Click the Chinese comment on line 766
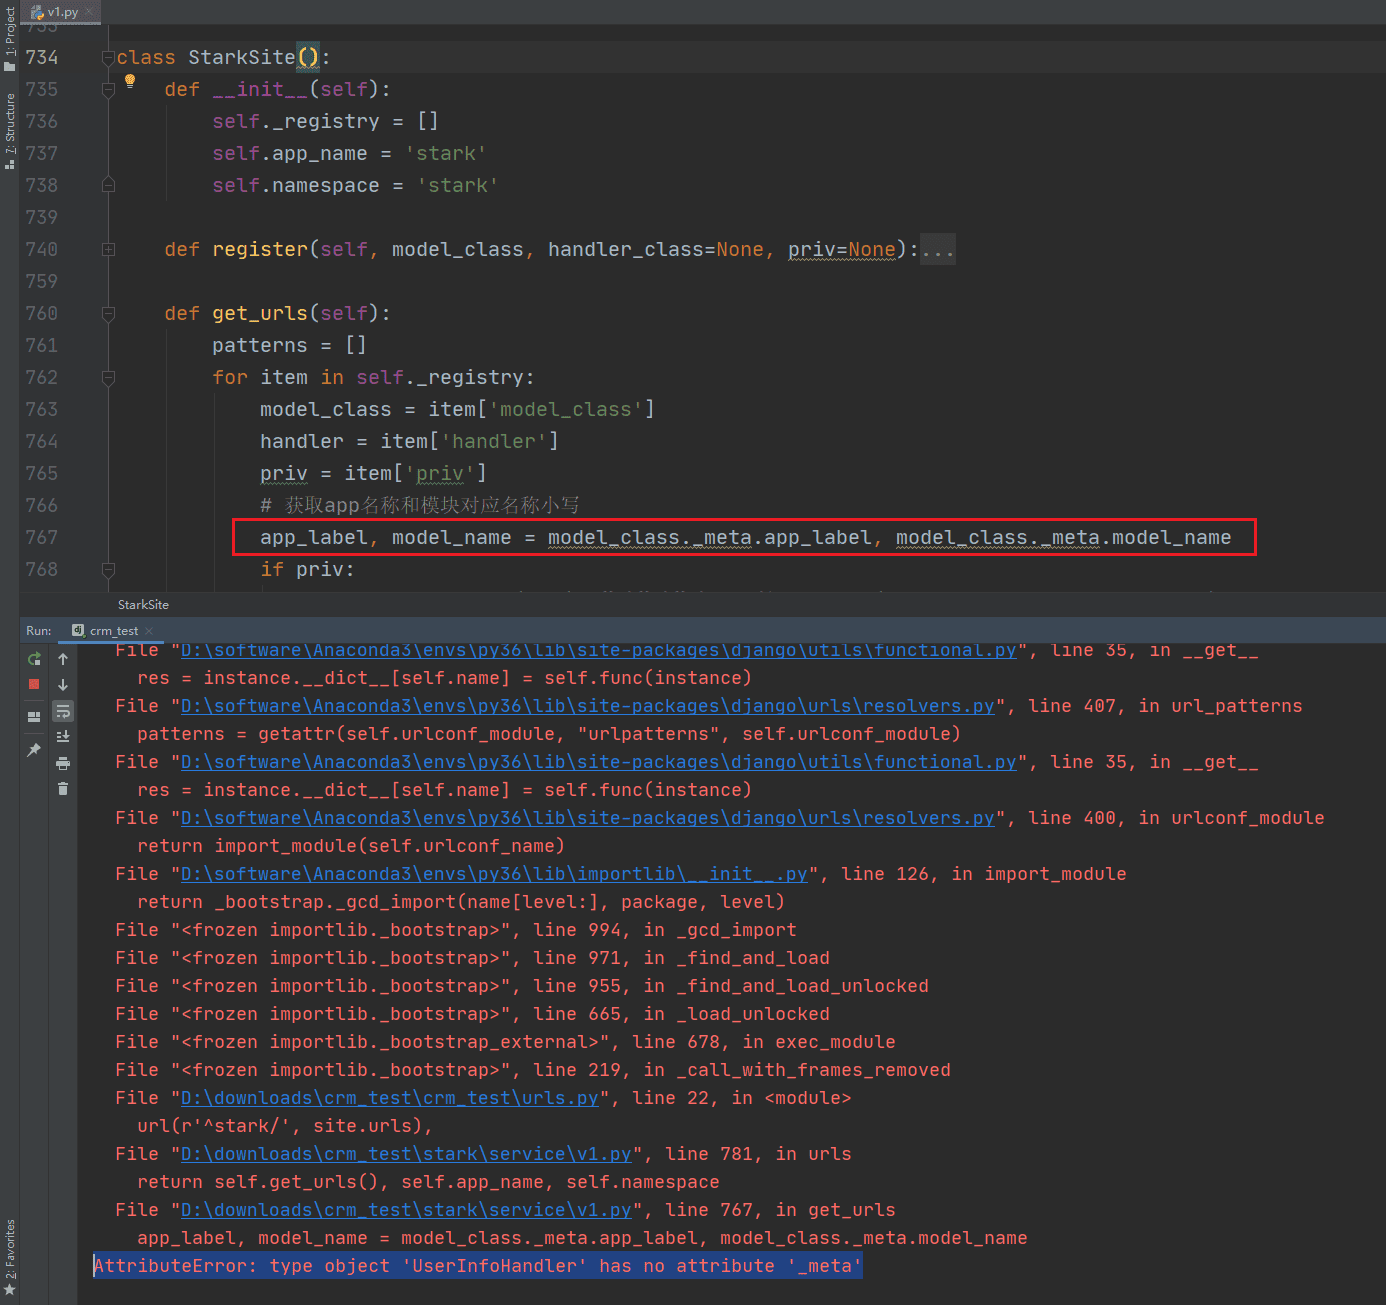Viewport: 1386px width, 1305px height. 420,506
